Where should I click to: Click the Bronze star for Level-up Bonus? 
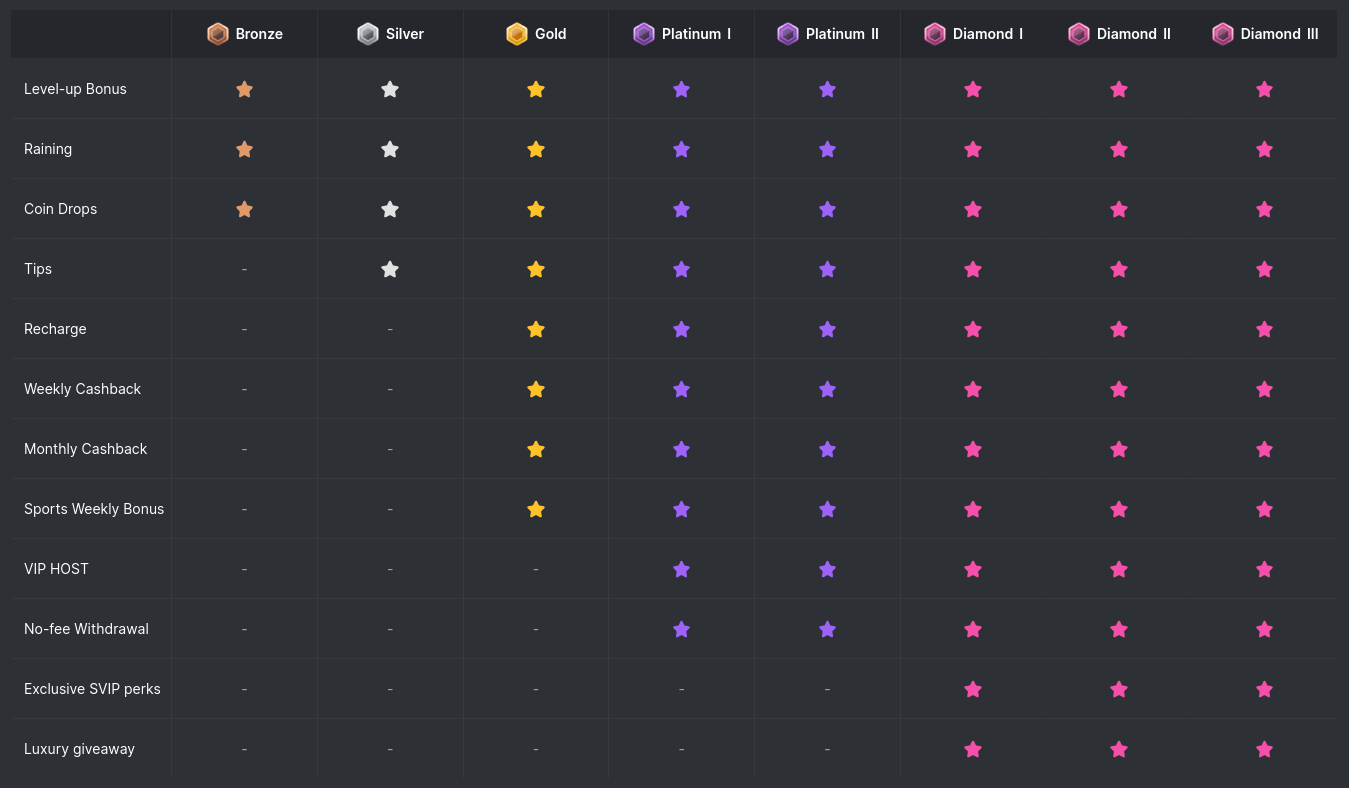click(244, 89)
